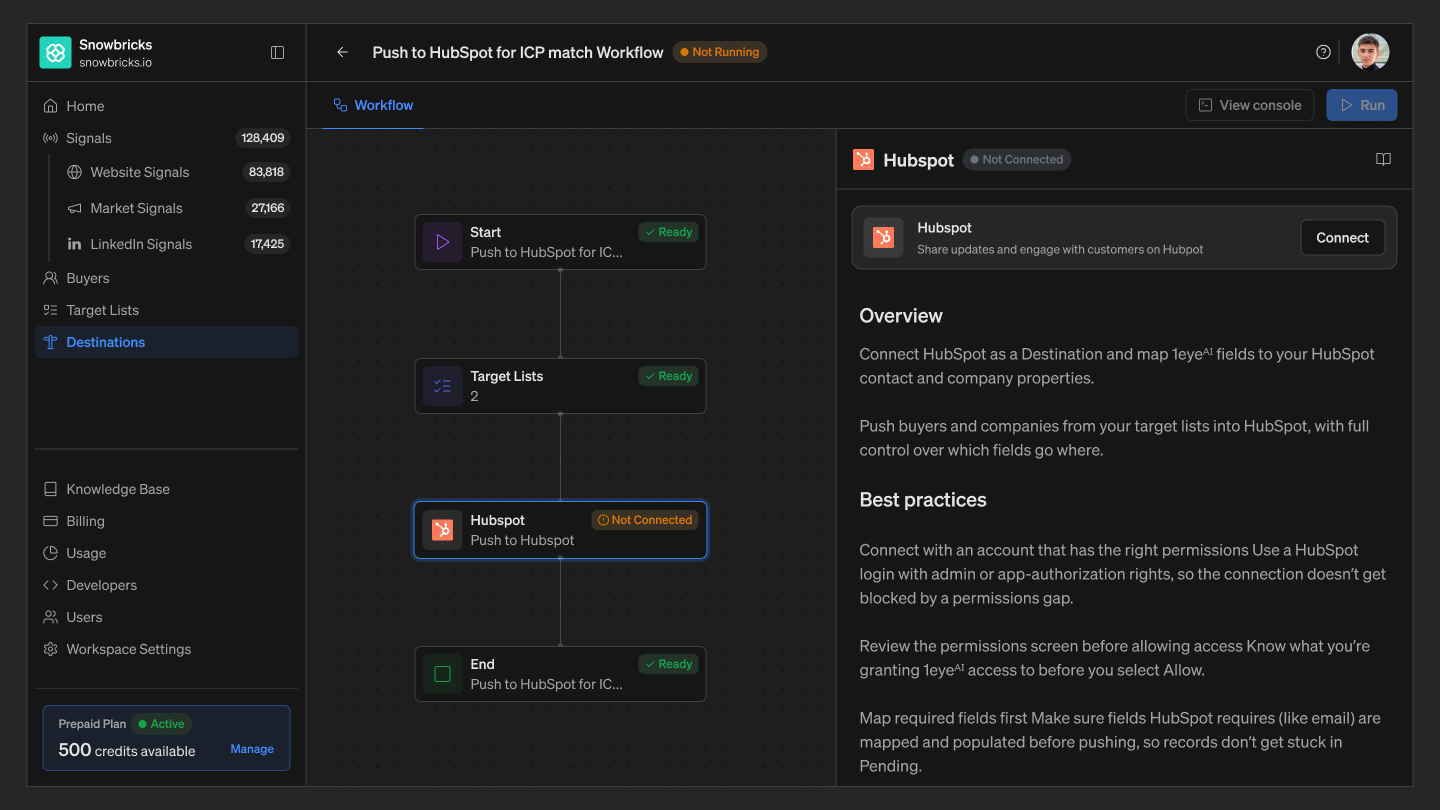
Task: Click the snowbricks.io domain text
Action: tap(116, 63)
